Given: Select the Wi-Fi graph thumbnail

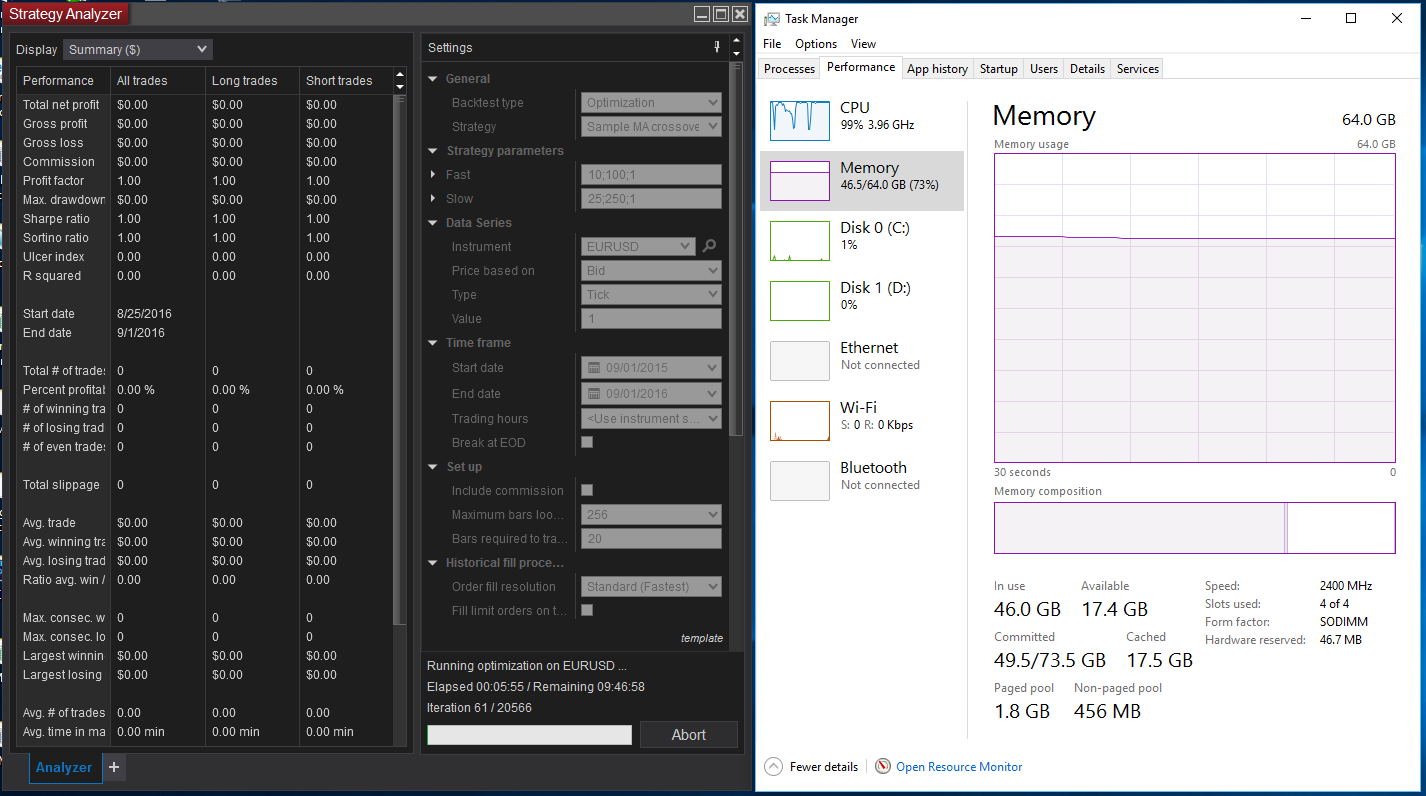Looking at the screenshot, I should coord(799,420).
